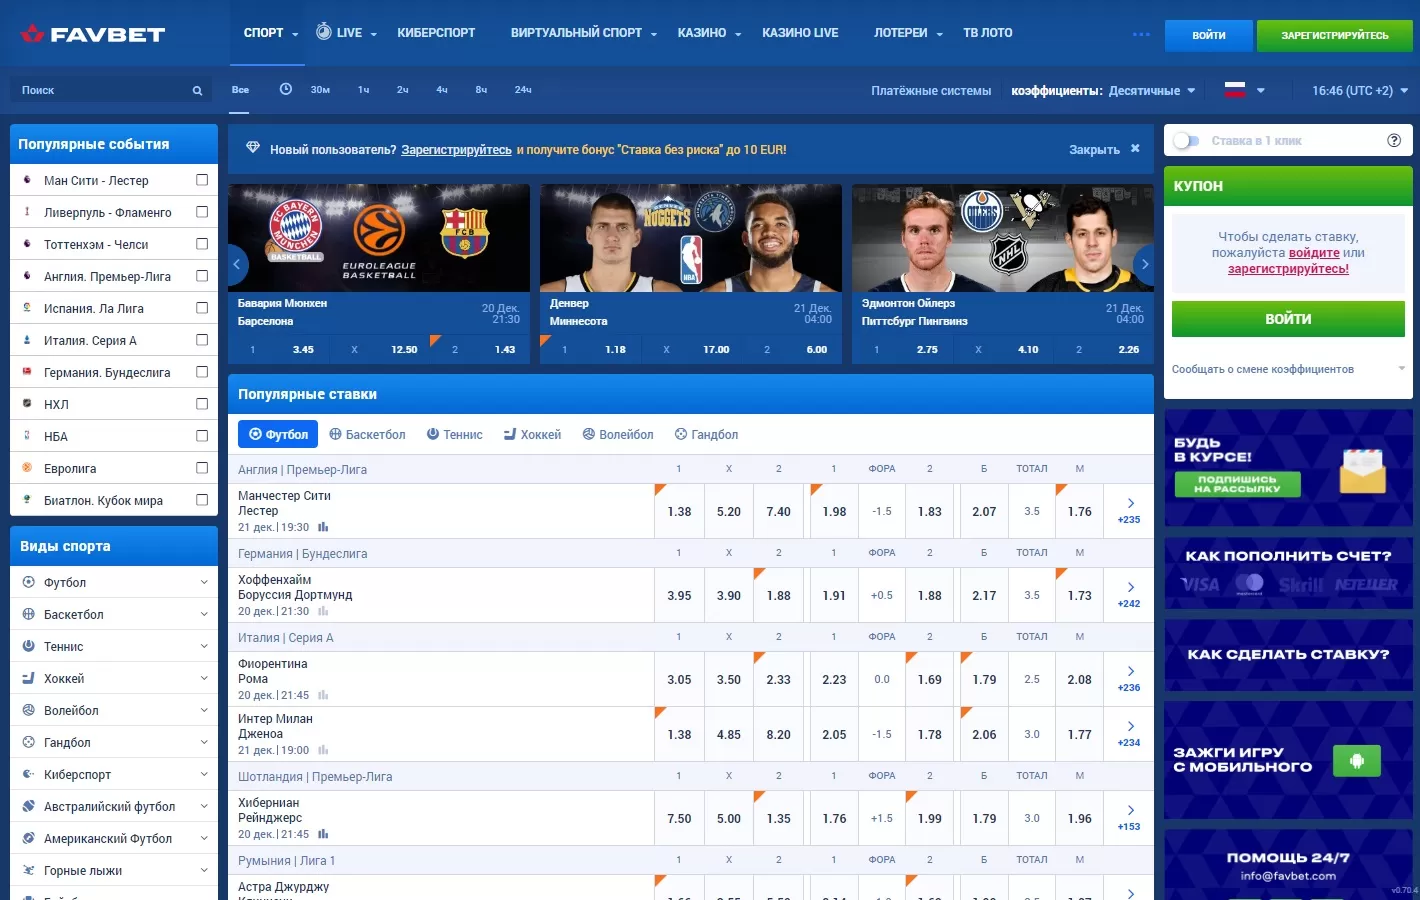The image size is (1420, 900).
Task: Click the ЗАРЕГИСТРИРУЙТЕСЬ button
Action: coord(1334,35)
